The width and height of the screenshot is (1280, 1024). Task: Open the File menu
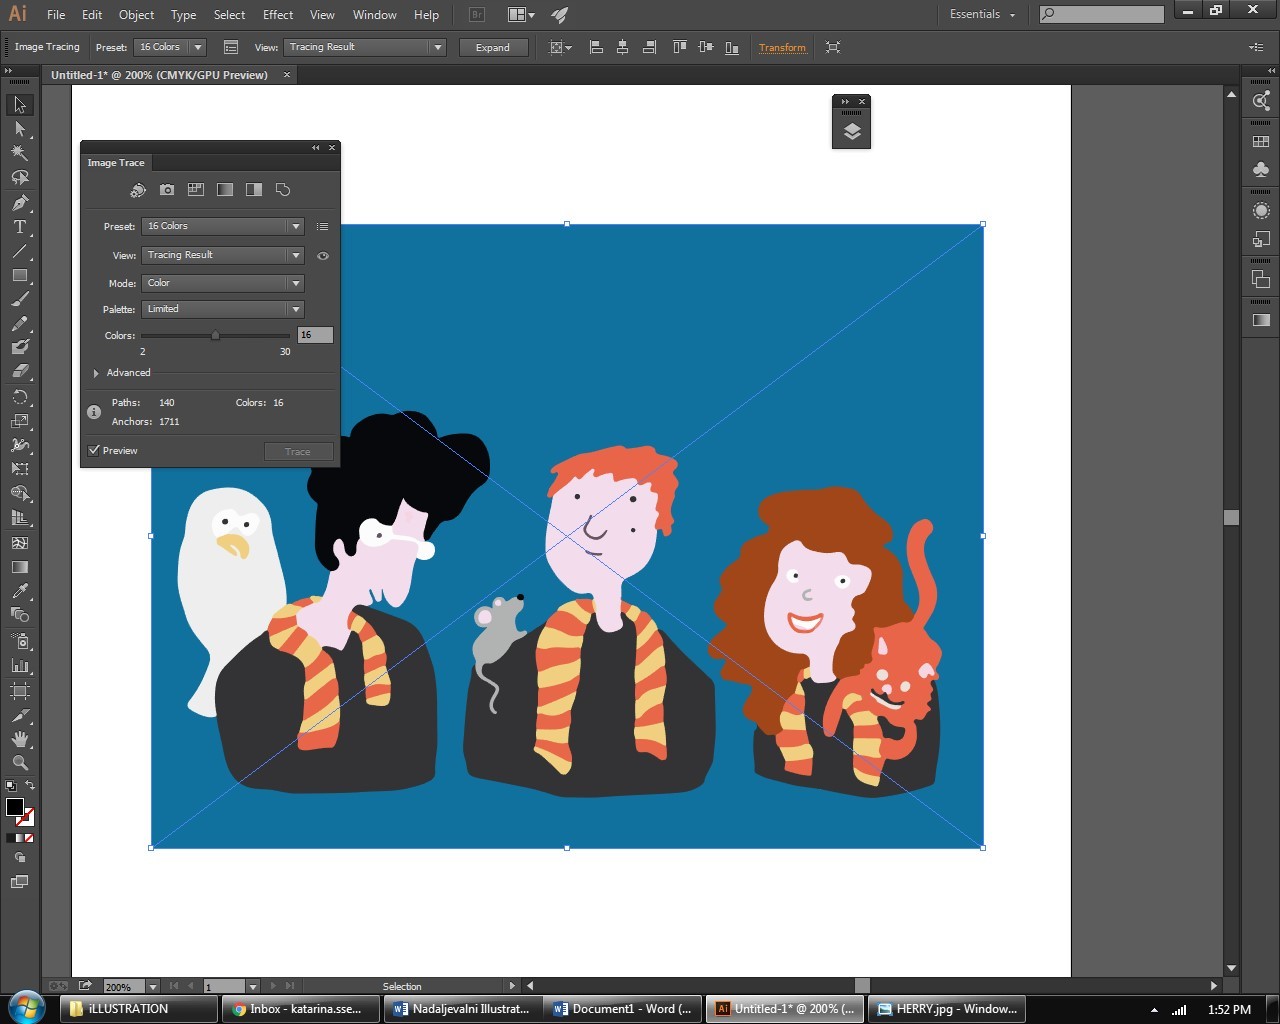[x=56, y=15]
